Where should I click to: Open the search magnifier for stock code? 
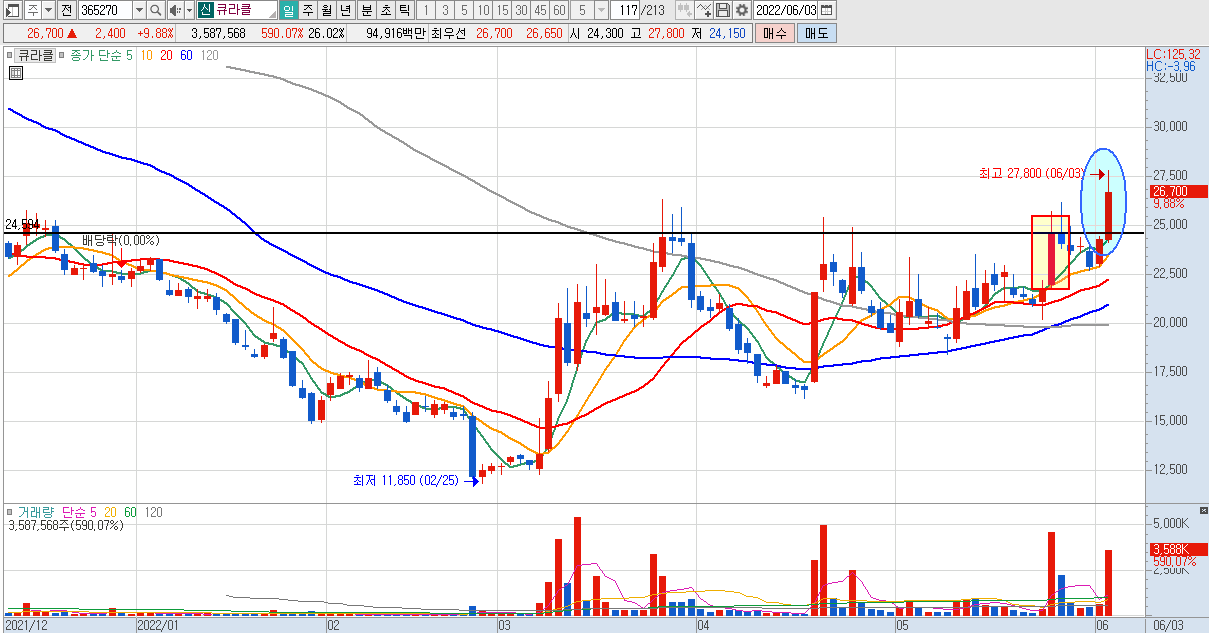click(157, 10)
